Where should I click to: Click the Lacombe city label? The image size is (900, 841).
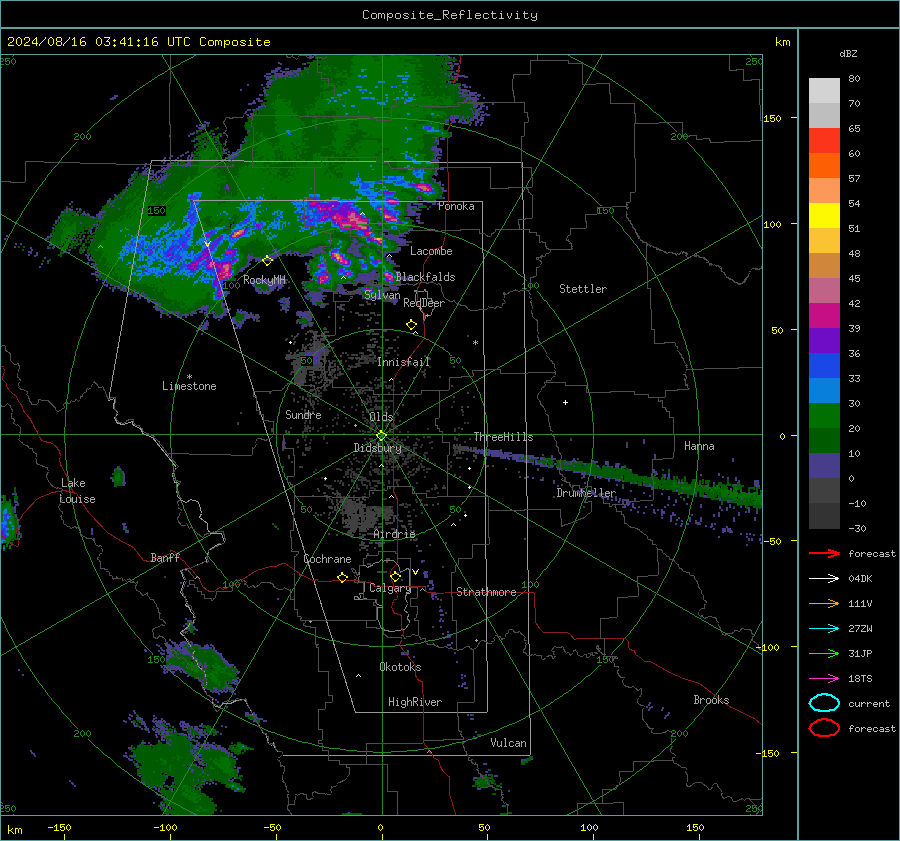point(431,251)
